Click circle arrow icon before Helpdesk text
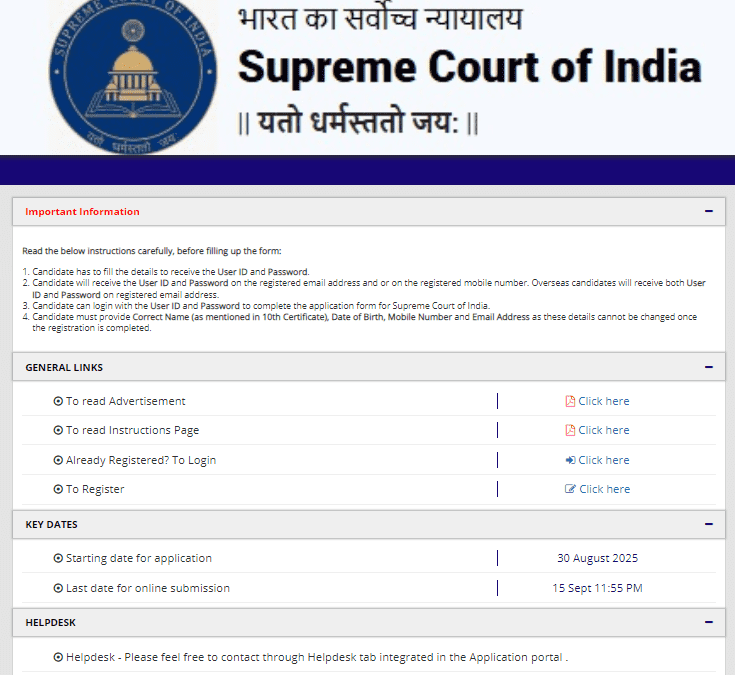Screen dimensions: 735x675 [x=58, y=657]
